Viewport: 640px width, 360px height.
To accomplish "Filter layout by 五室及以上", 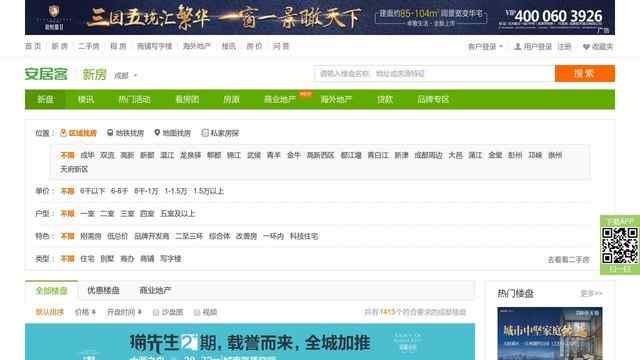I will click(x=178, y=213).
